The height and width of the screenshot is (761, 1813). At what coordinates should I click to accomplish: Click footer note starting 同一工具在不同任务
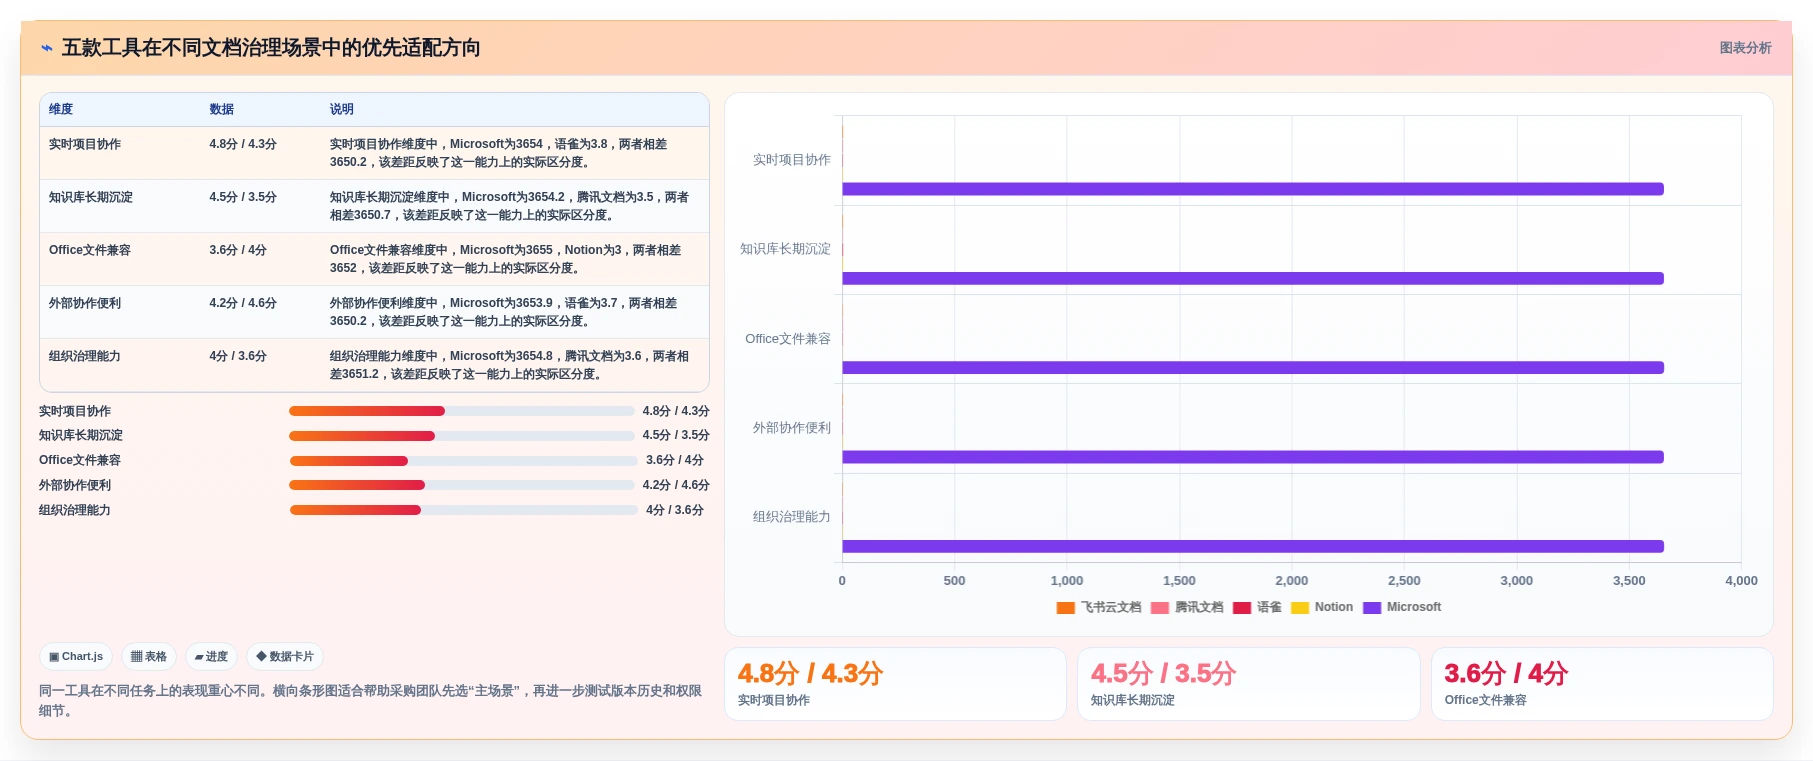point(370,701)
